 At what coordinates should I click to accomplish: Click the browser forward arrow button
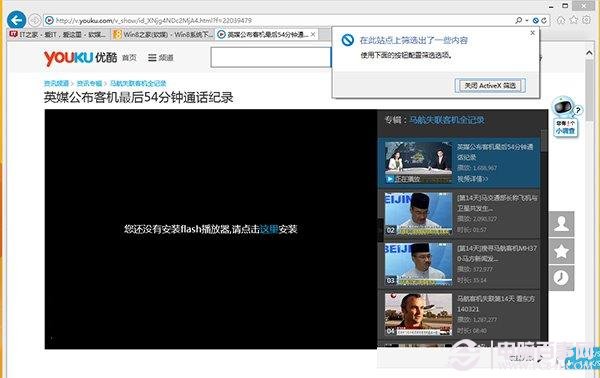click(35, 20)
